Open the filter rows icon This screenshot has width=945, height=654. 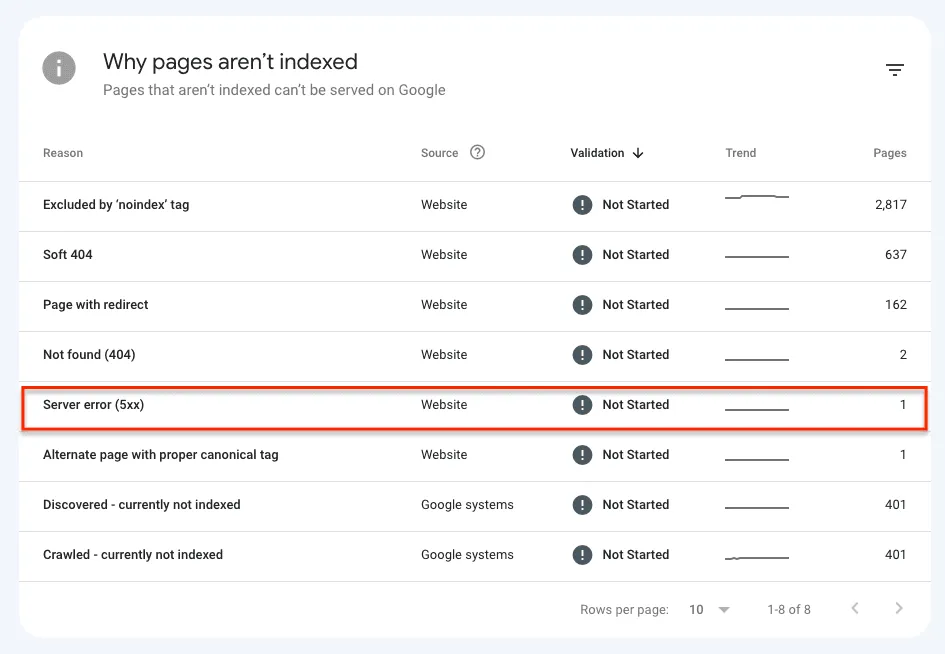tap(894, 70)
